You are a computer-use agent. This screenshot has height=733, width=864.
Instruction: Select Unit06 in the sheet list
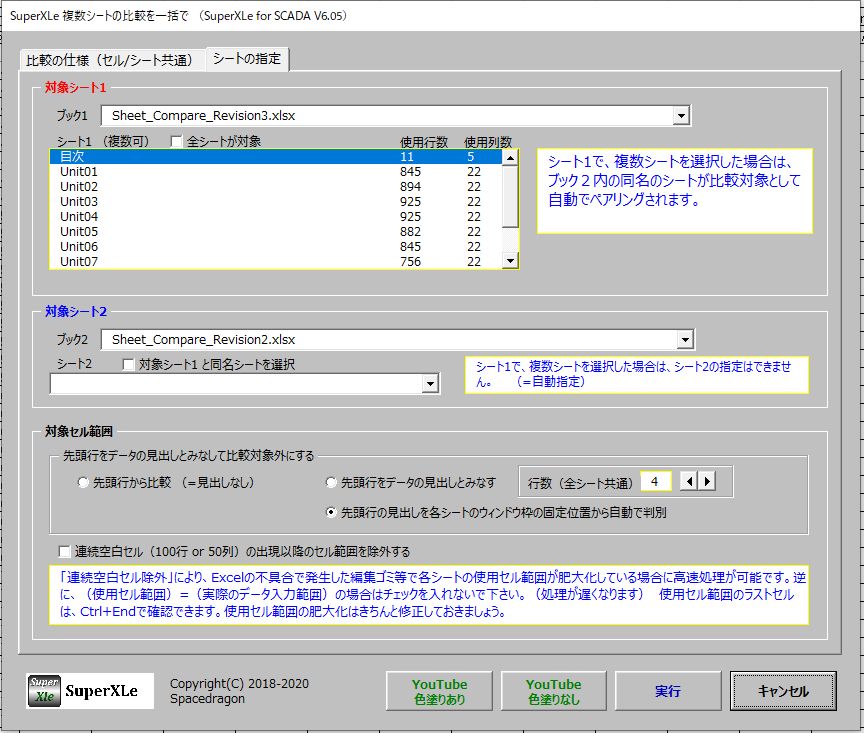(x=276, y=246)
